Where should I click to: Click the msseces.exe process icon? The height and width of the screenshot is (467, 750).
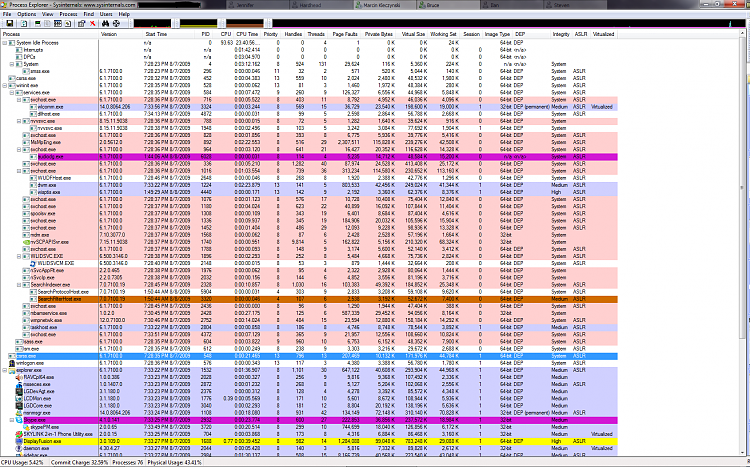[x=19, y=384]
